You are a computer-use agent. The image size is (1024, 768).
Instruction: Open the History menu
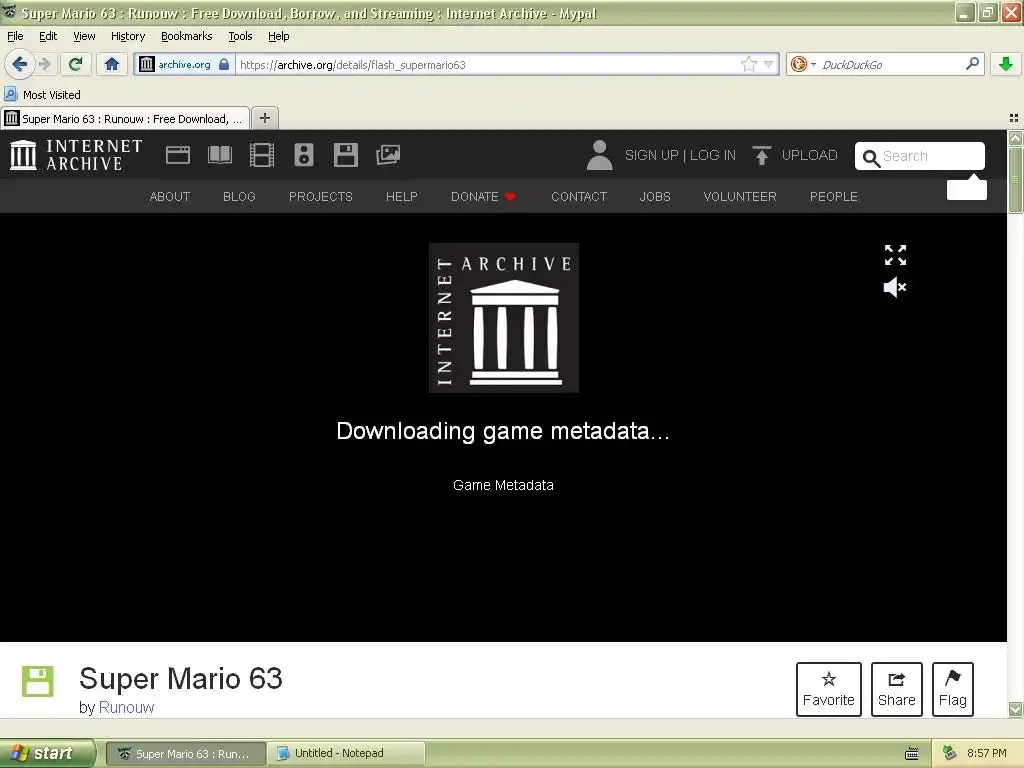tap(127, 36)
